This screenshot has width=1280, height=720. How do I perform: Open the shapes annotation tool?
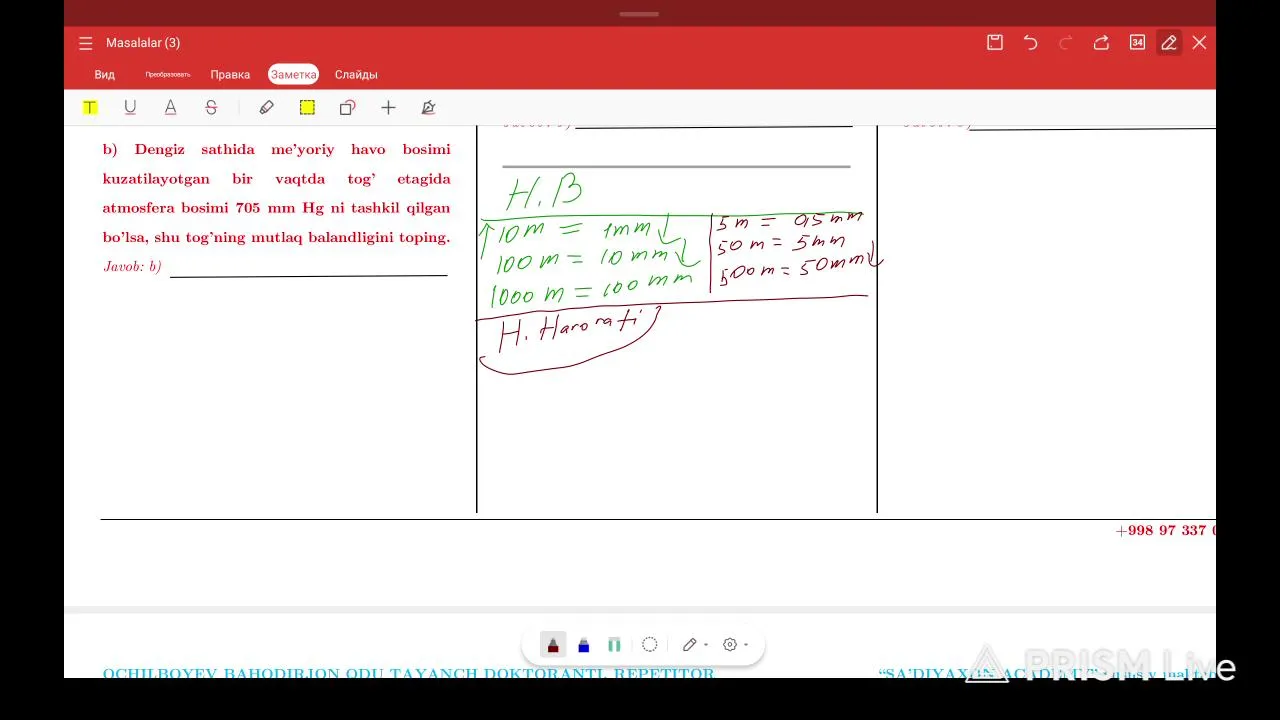[x=347, y=107]
